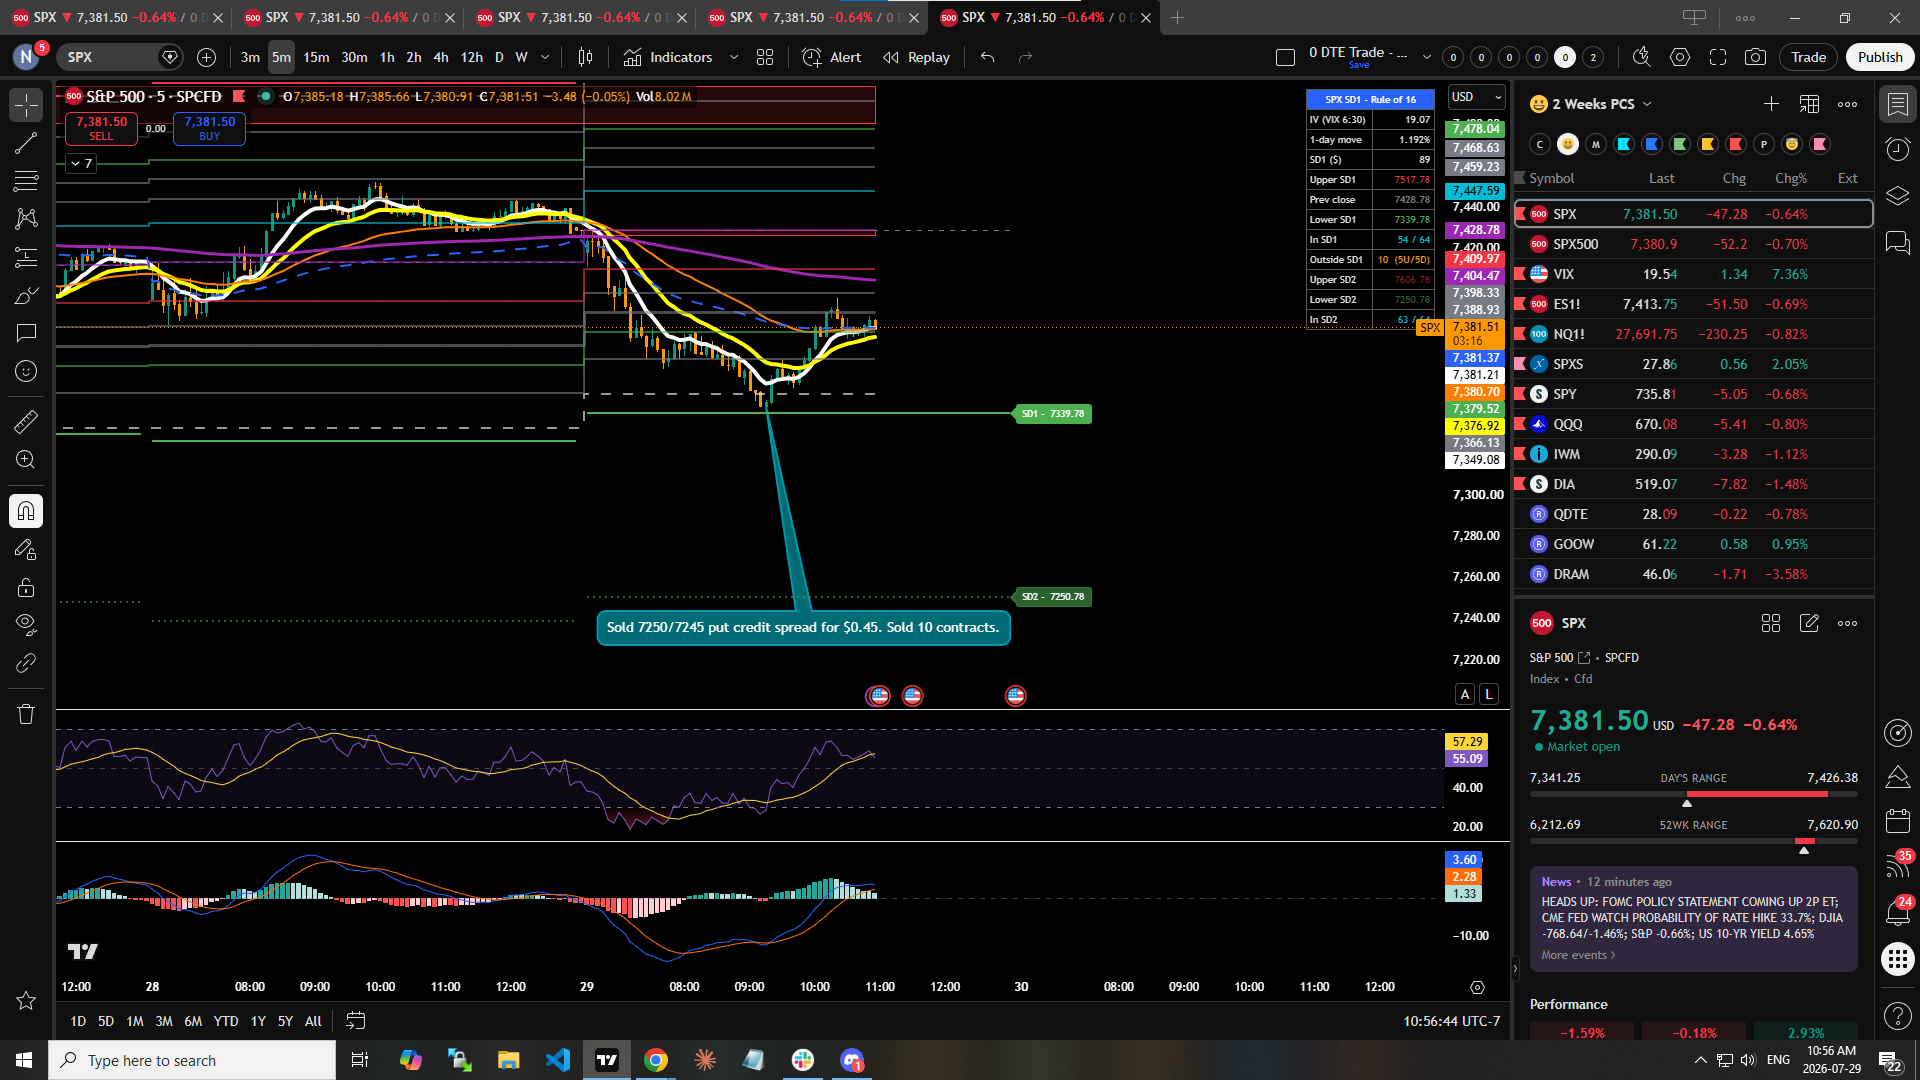This screenshot has height=1080, width=1920.
Task: Open the 0 DTE Trade layout dropdown
Action: point(1427,57)
